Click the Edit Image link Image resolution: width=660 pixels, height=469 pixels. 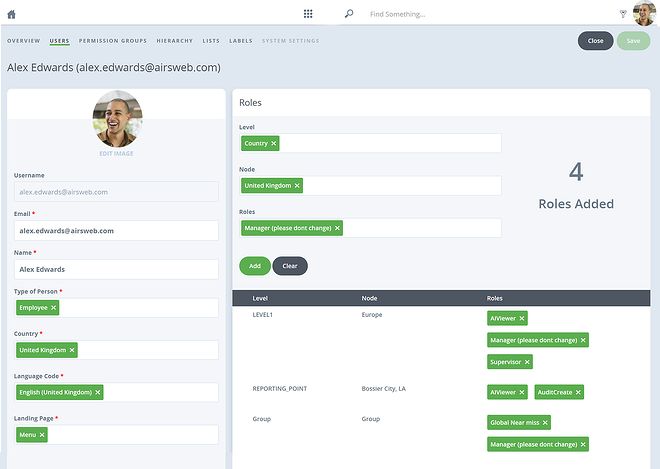pos(116,154)
